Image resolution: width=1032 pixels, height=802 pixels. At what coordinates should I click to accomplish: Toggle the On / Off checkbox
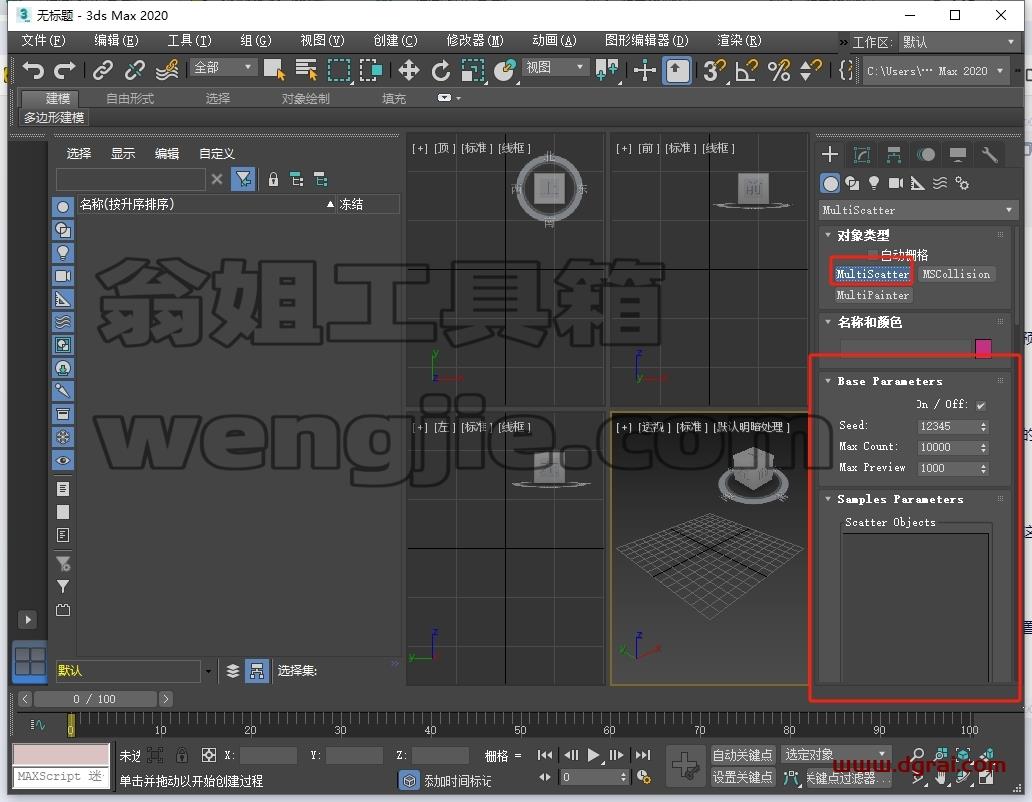click(x=981, y=405)
